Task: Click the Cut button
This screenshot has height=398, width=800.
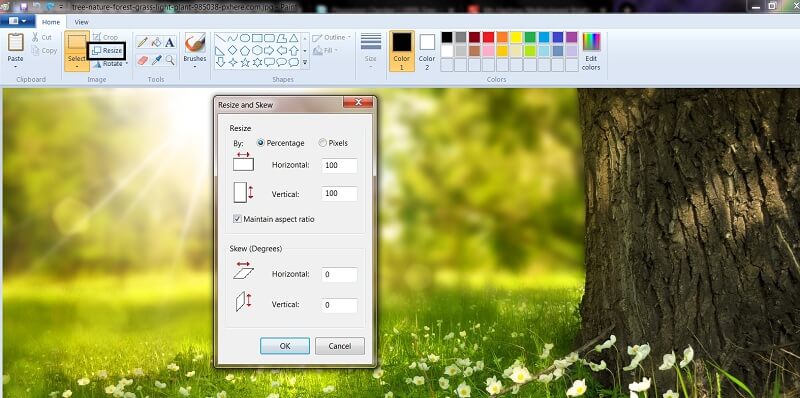Action: click(41, 37)
